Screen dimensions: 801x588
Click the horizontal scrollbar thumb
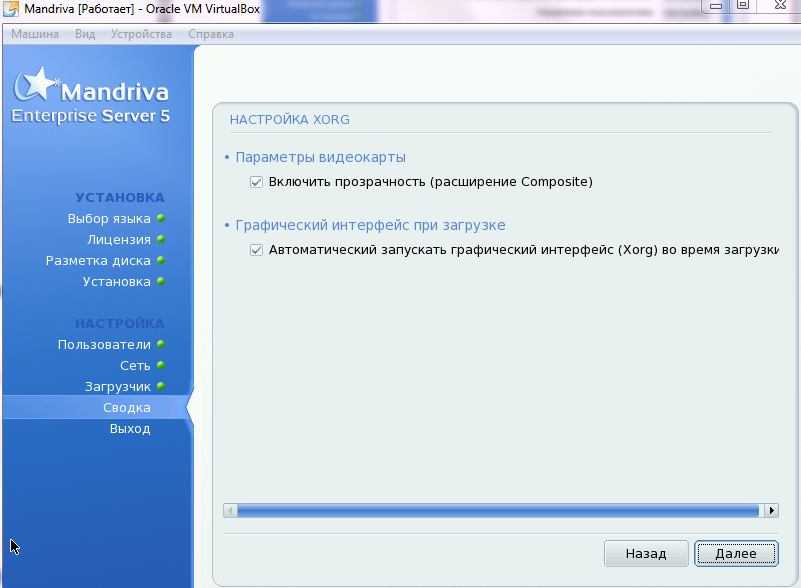click(498, 510)
